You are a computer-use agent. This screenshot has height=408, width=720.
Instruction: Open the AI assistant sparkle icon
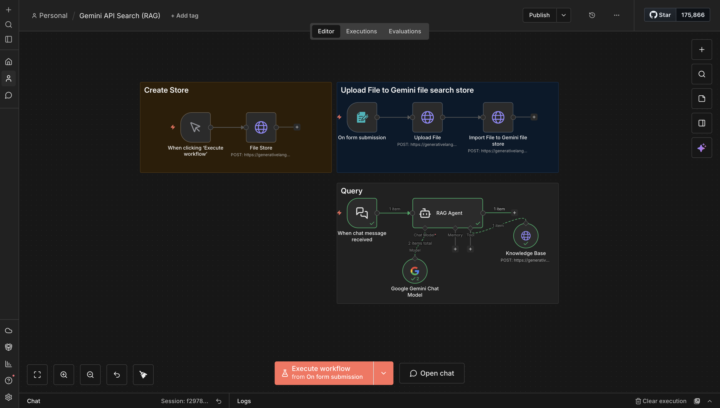pyautogui.click(x=701, y=148)
